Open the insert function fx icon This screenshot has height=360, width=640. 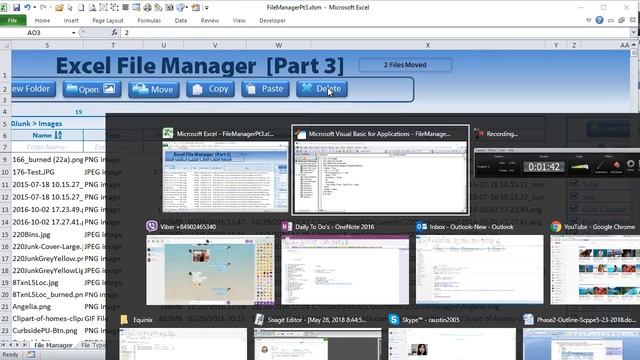tap(115, 32)
